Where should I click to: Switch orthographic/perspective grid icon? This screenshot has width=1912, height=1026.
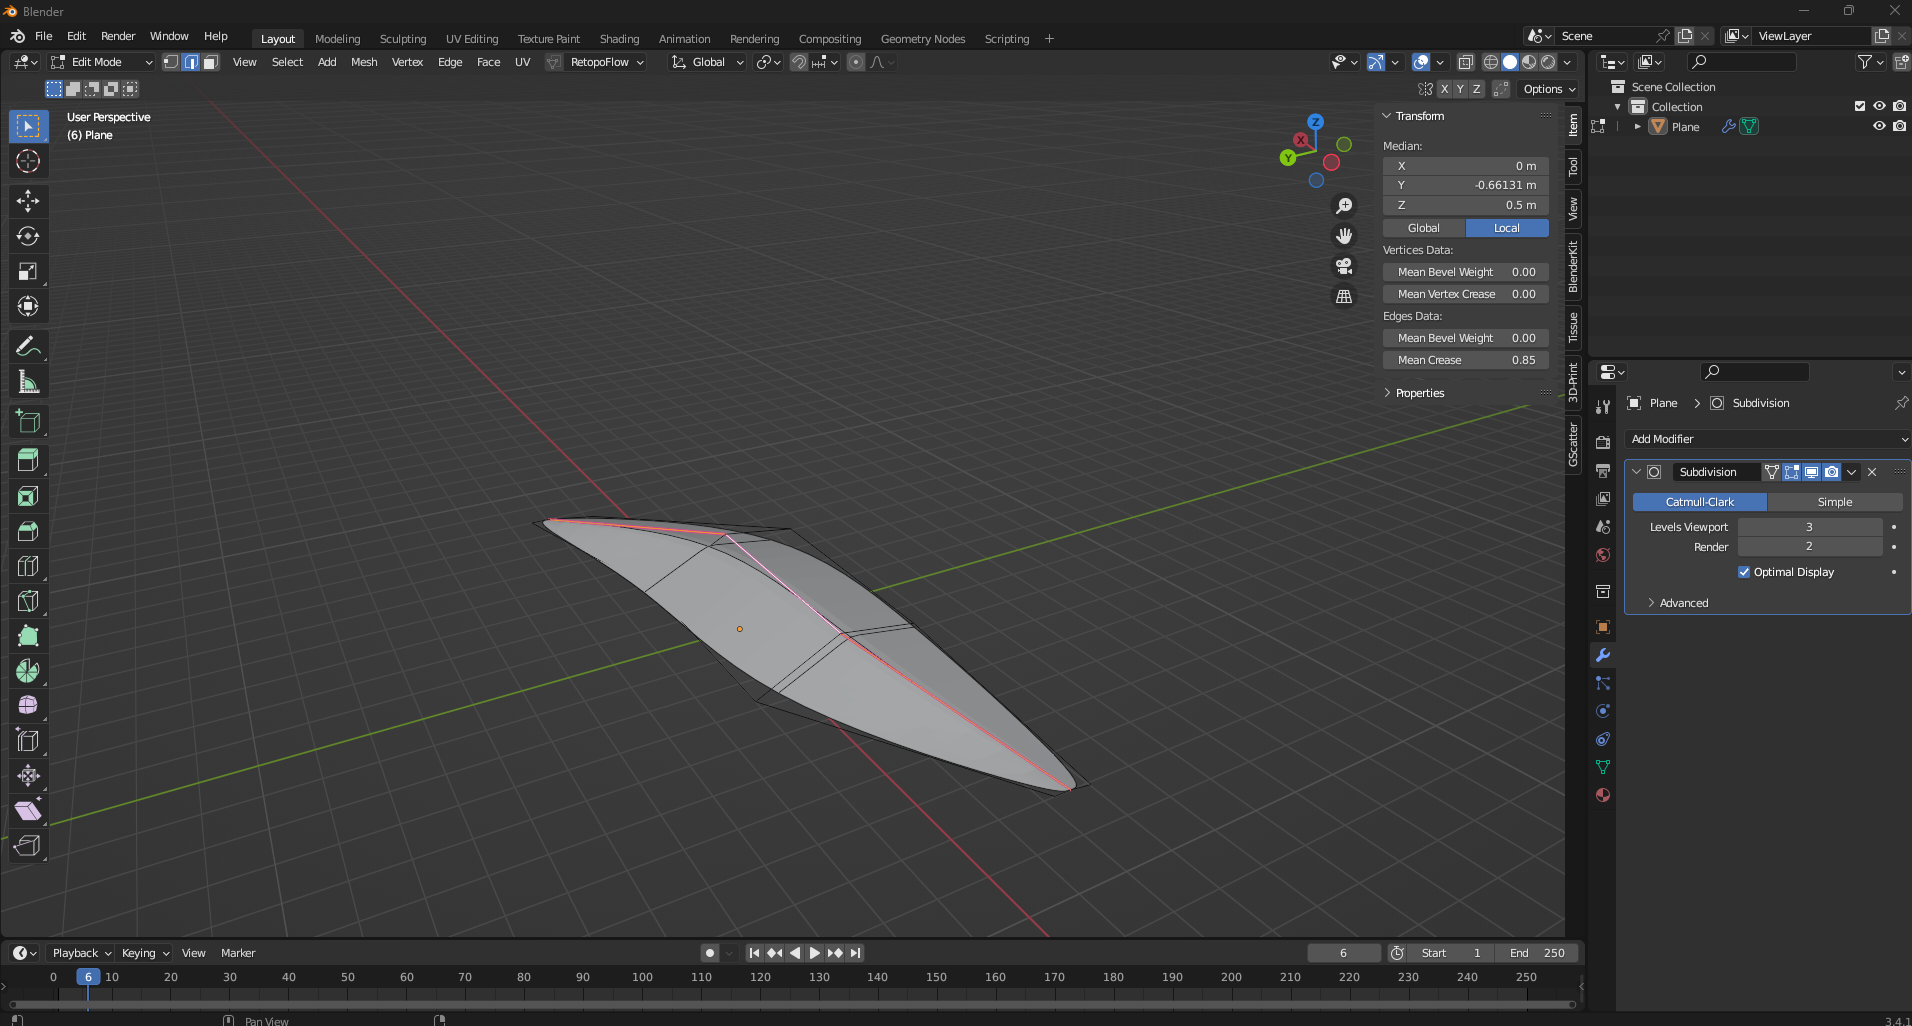point(1344,297)
